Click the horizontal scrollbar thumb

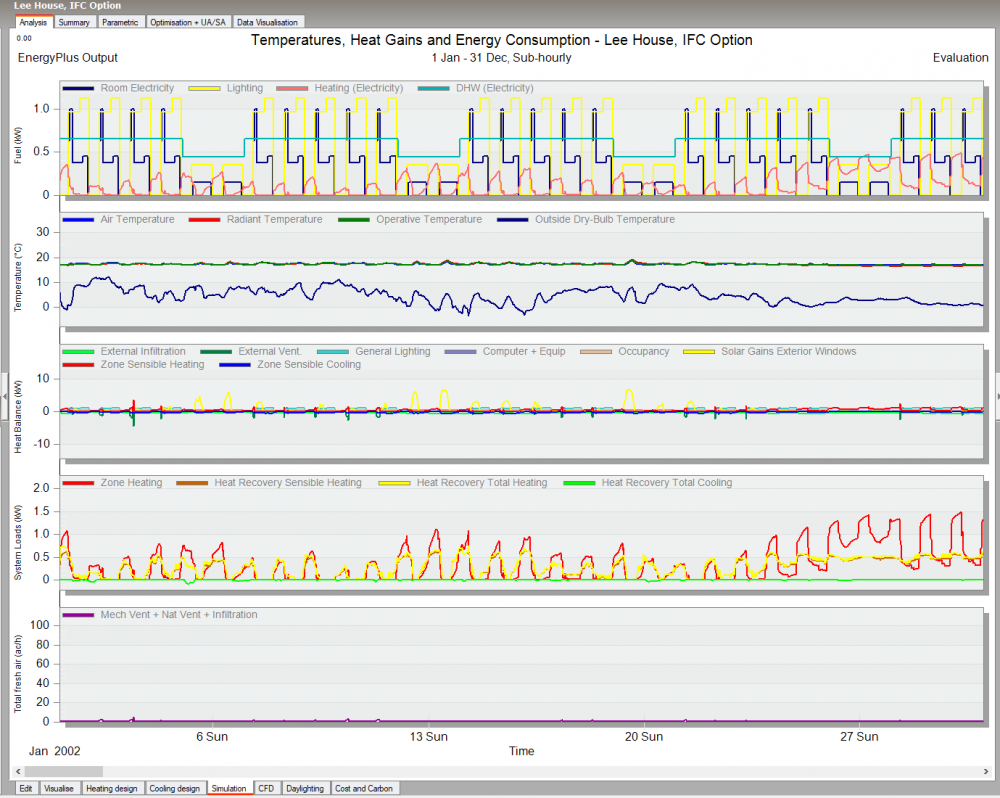point(64,772)
